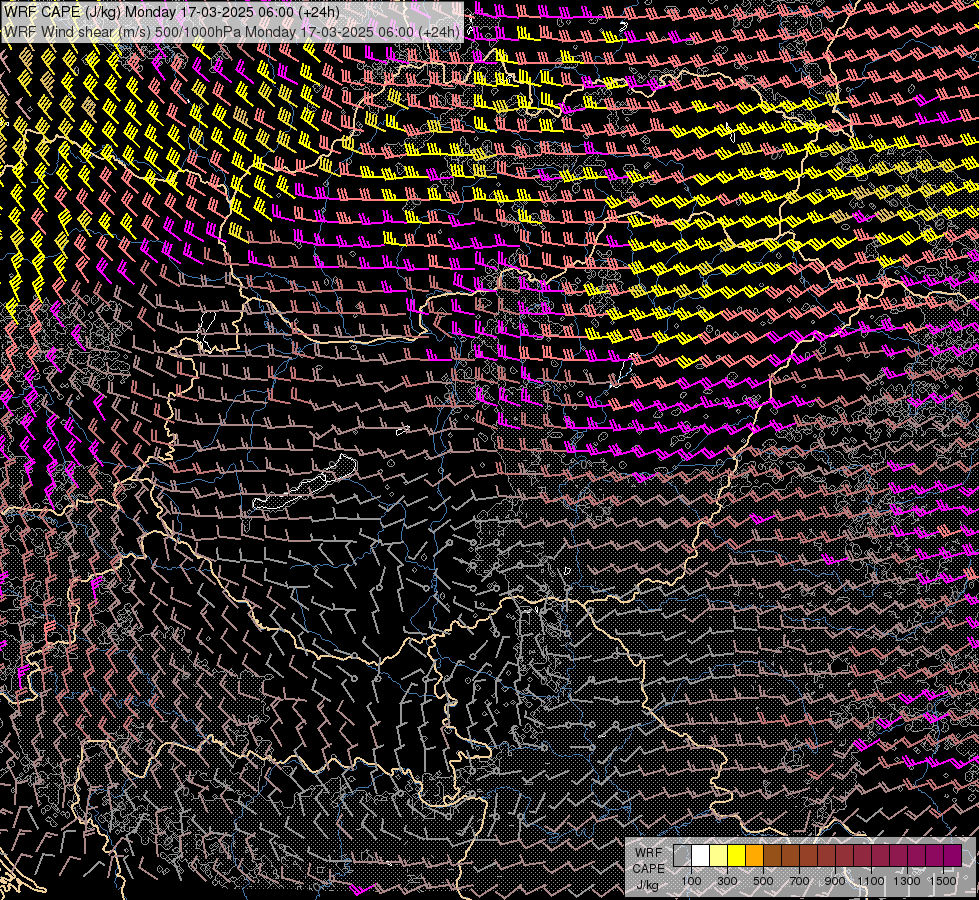The height and width of the screenshot is (900, 979).
Task: Click the '900' legend value label
Action: point(835,881)
